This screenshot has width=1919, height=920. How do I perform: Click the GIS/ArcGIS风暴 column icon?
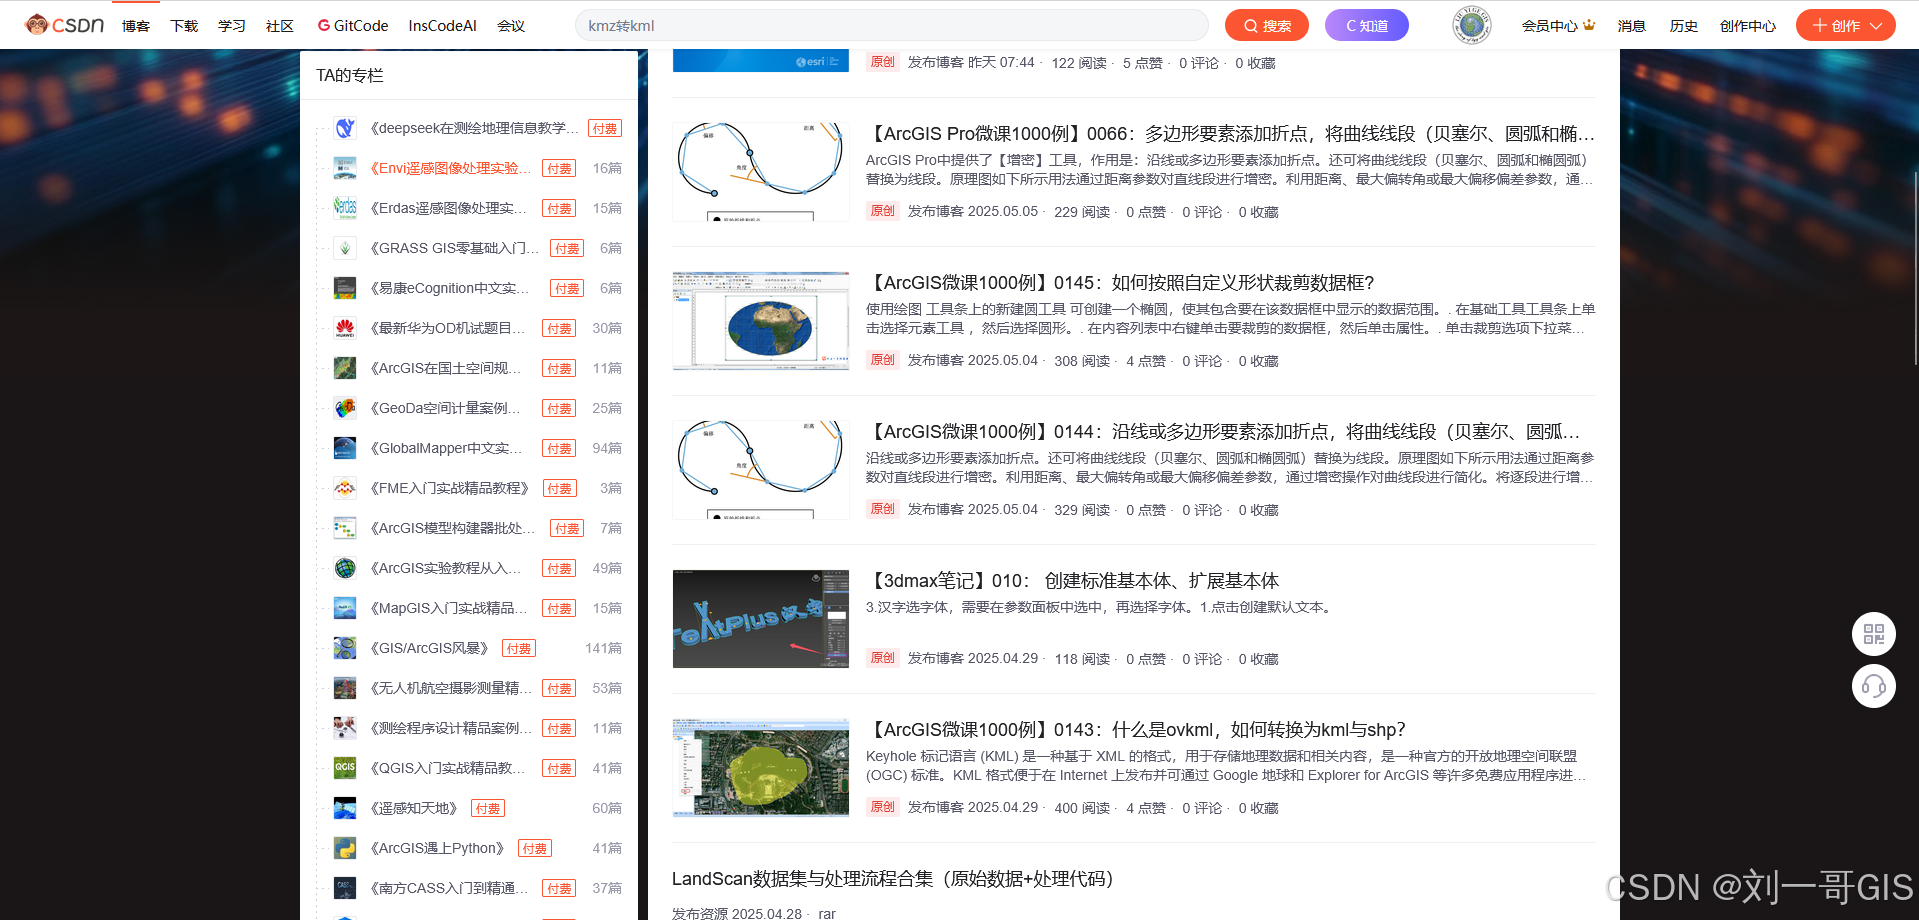(345, 648)
